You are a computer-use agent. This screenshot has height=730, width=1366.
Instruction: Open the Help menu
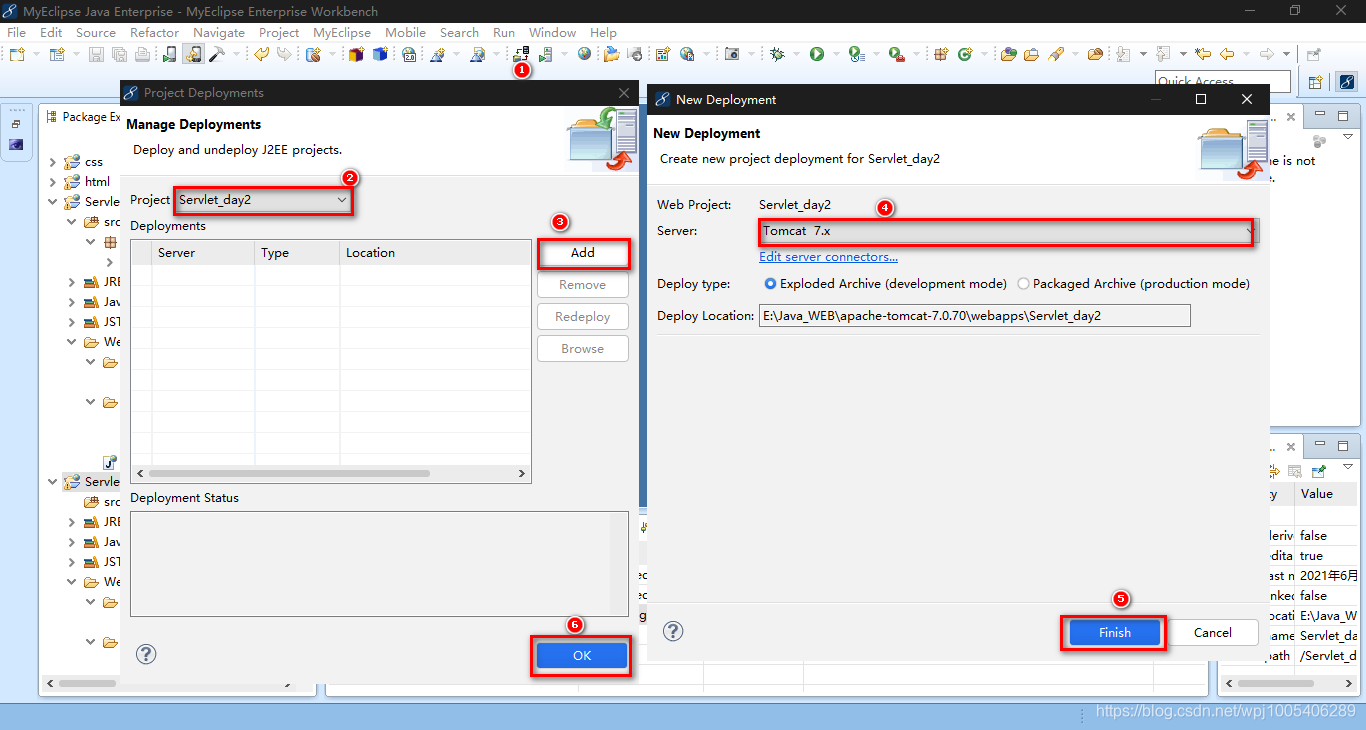pyautogui.click(x=603, y=32)
